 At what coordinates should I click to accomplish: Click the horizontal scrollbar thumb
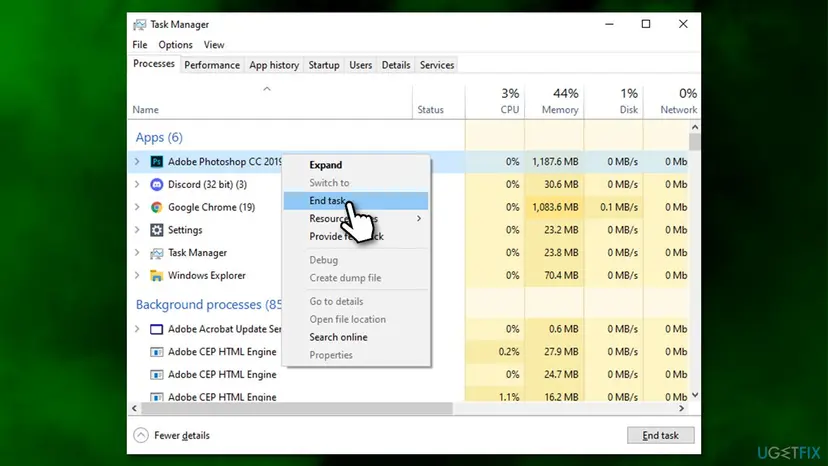[297, 408]
